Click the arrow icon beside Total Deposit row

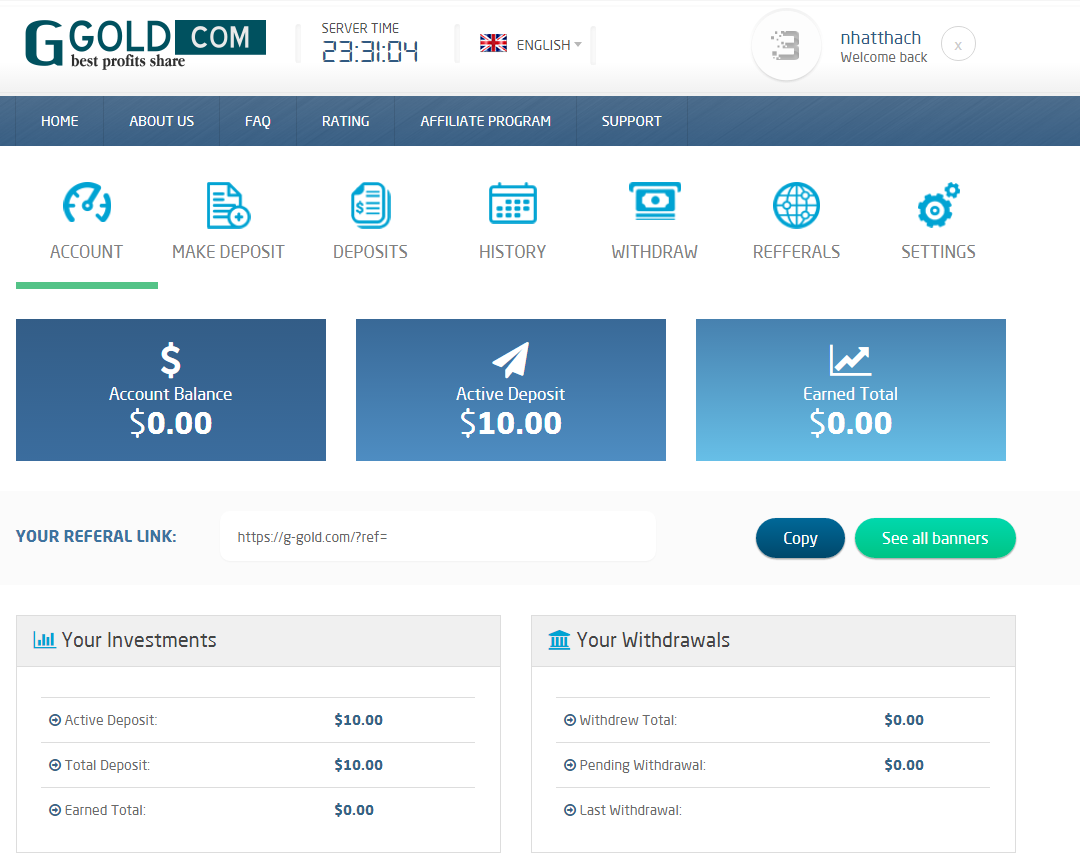click(x=55, y=765)
